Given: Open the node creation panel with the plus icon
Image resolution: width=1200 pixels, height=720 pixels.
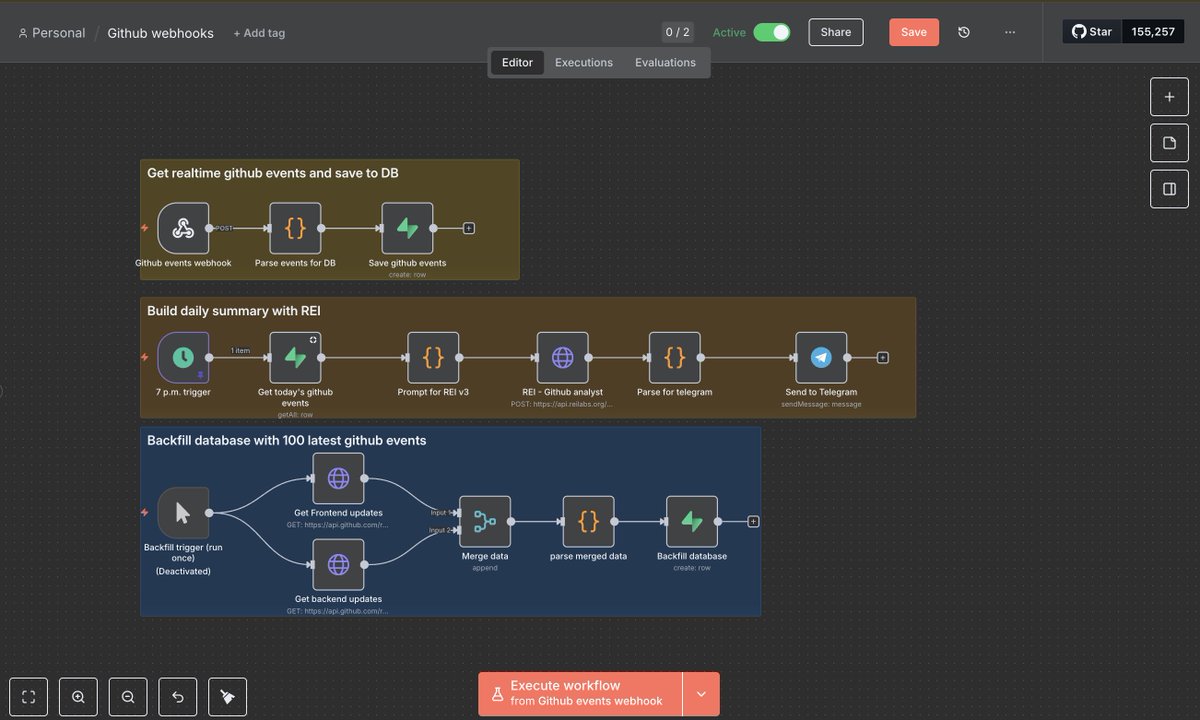Looking at the screenshot, I should coord(1169,96).
